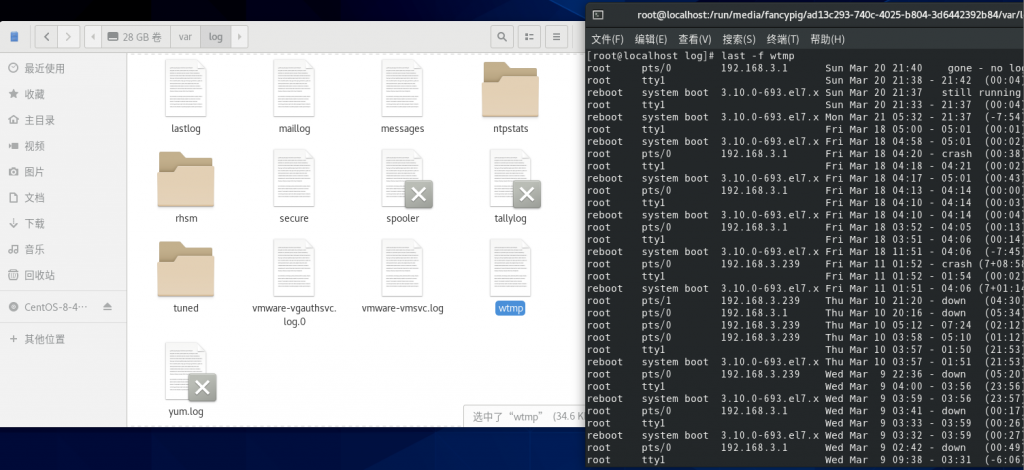Open the rhsm folder
The image size is (1024, 470).
coord(186,180)
